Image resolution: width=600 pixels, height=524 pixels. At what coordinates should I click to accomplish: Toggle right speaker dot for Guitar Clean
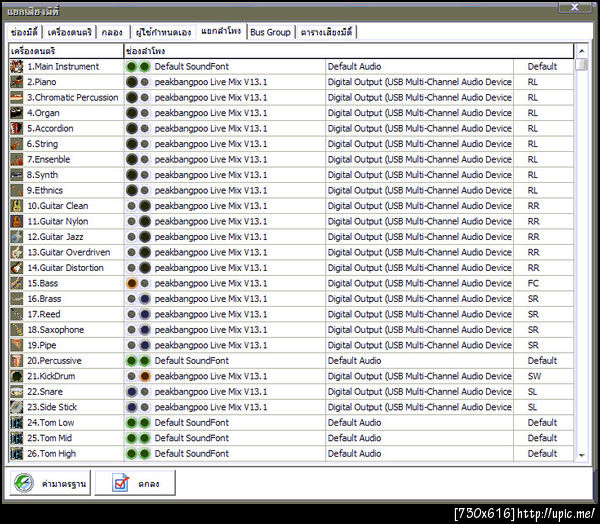click(x=145, y=206)
